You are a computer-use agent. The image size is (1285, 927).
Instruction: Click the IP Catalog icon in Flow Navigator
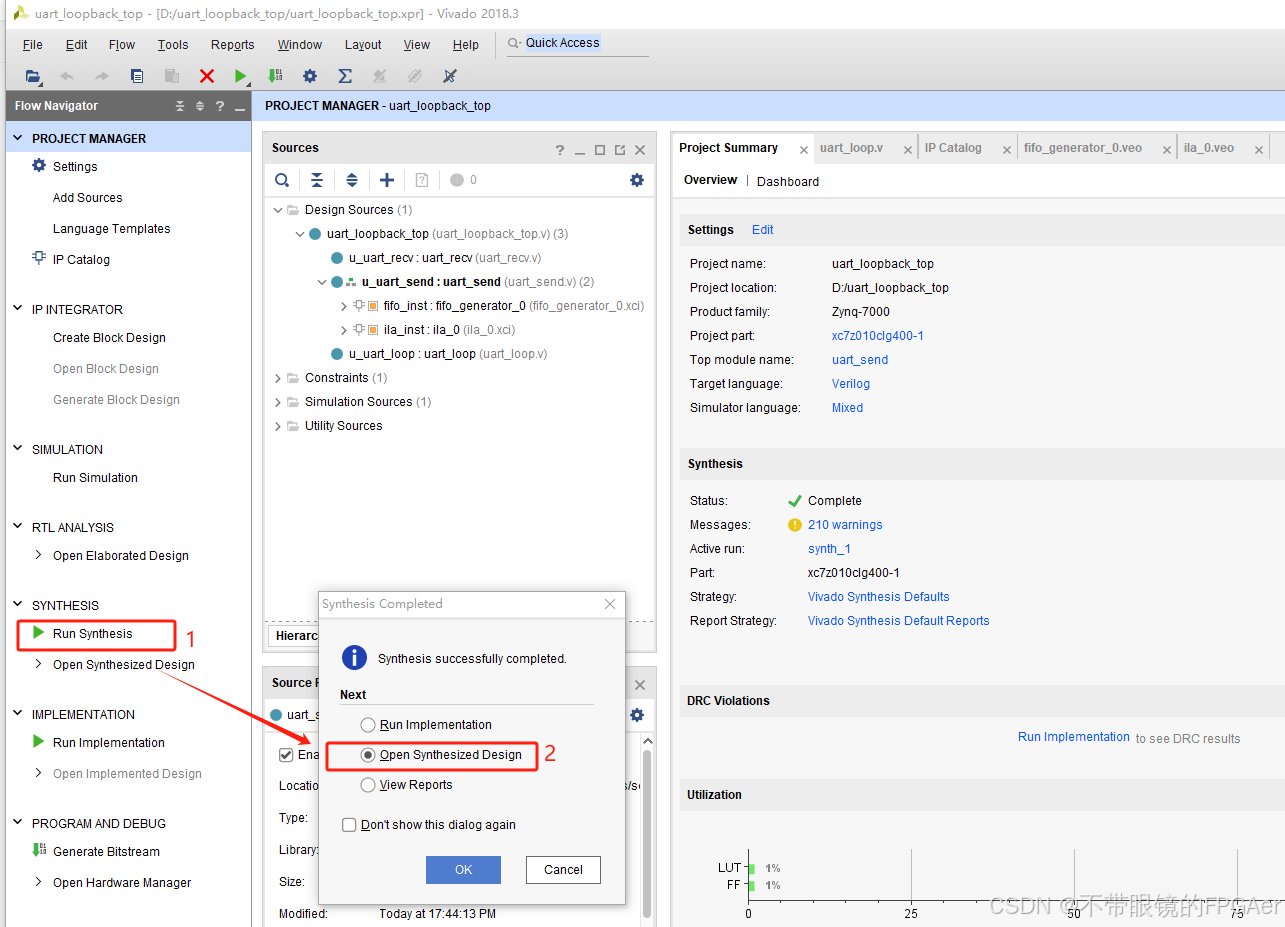click(39, 258)
